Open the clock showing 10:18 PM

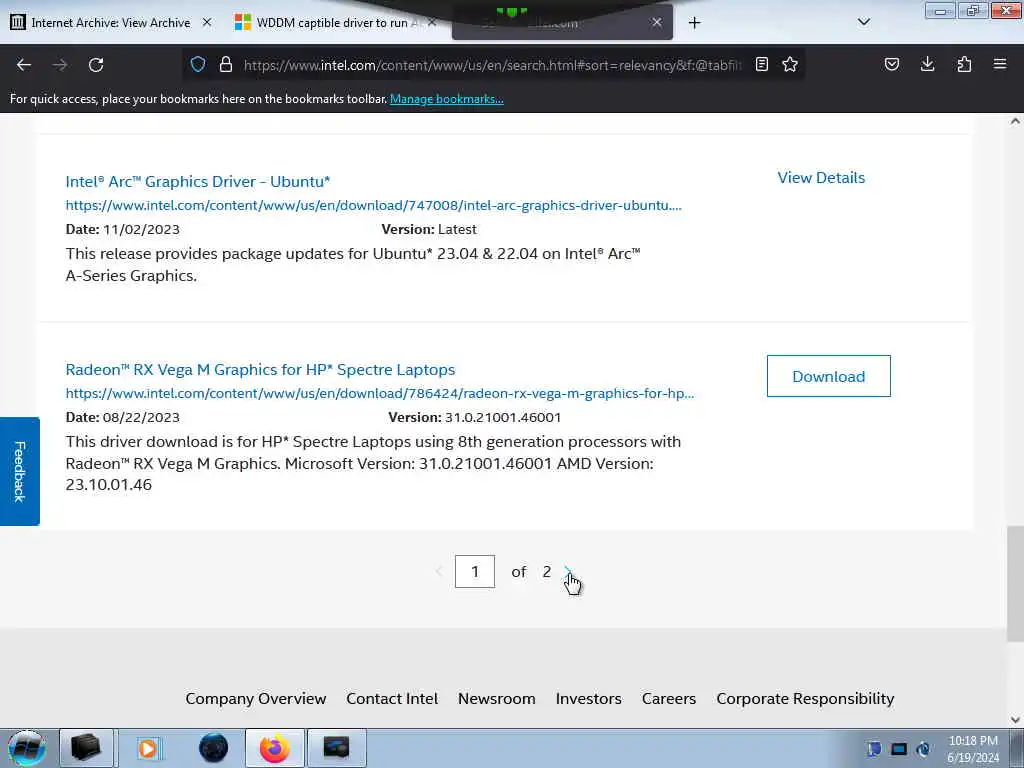click(x=973, y=749)
